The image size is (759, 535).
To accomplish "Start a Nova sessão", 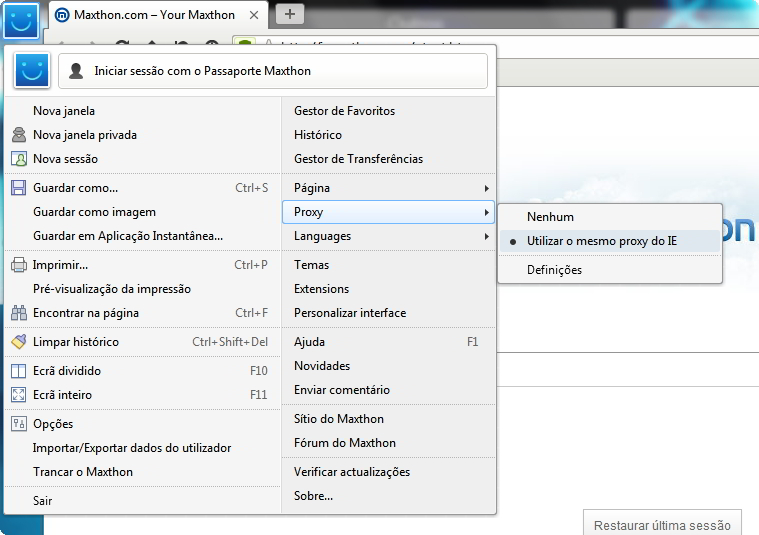I will click(143, 159).
